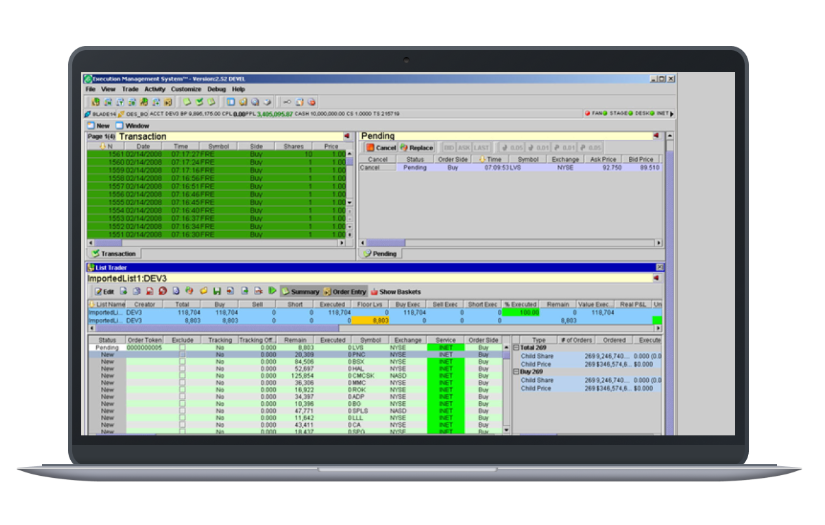Click the multicolor refresh icon in List Trader toolbar
The image size is (825, 525).
189,291
